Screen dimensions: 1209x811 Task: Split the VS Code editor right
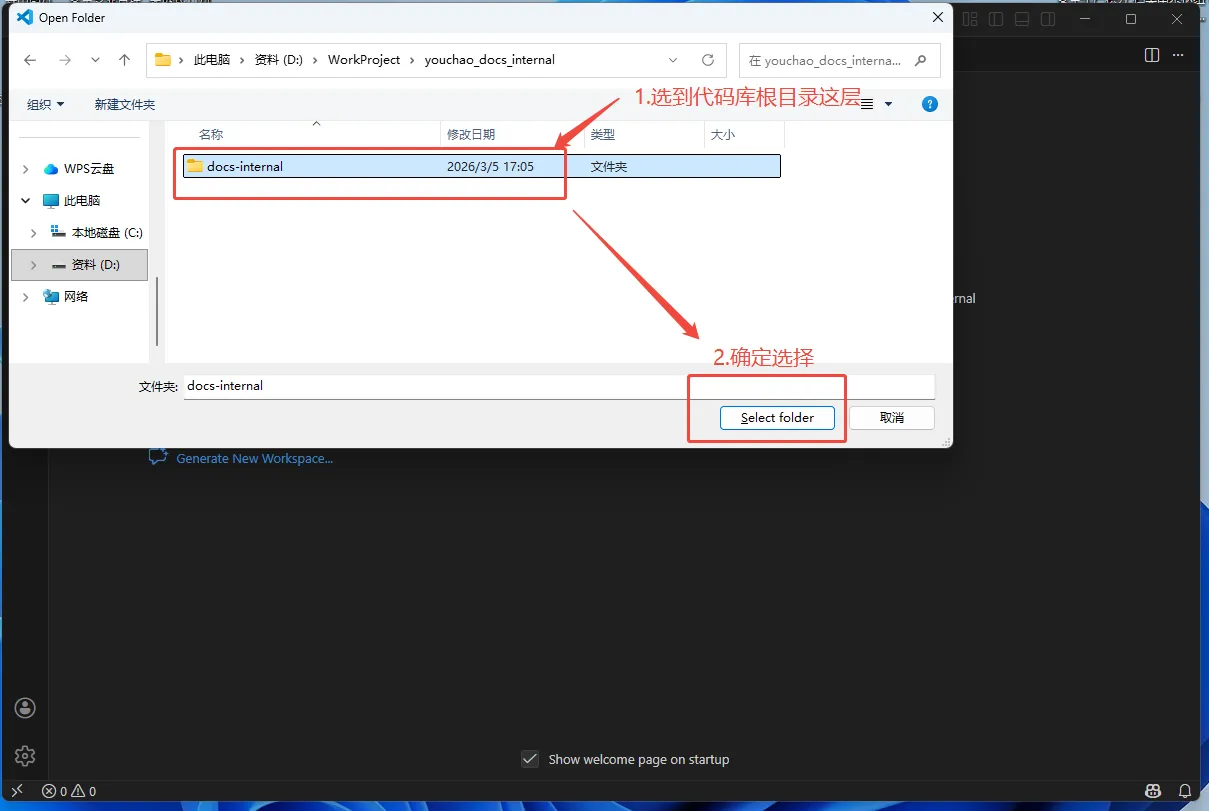point(1152,55)
